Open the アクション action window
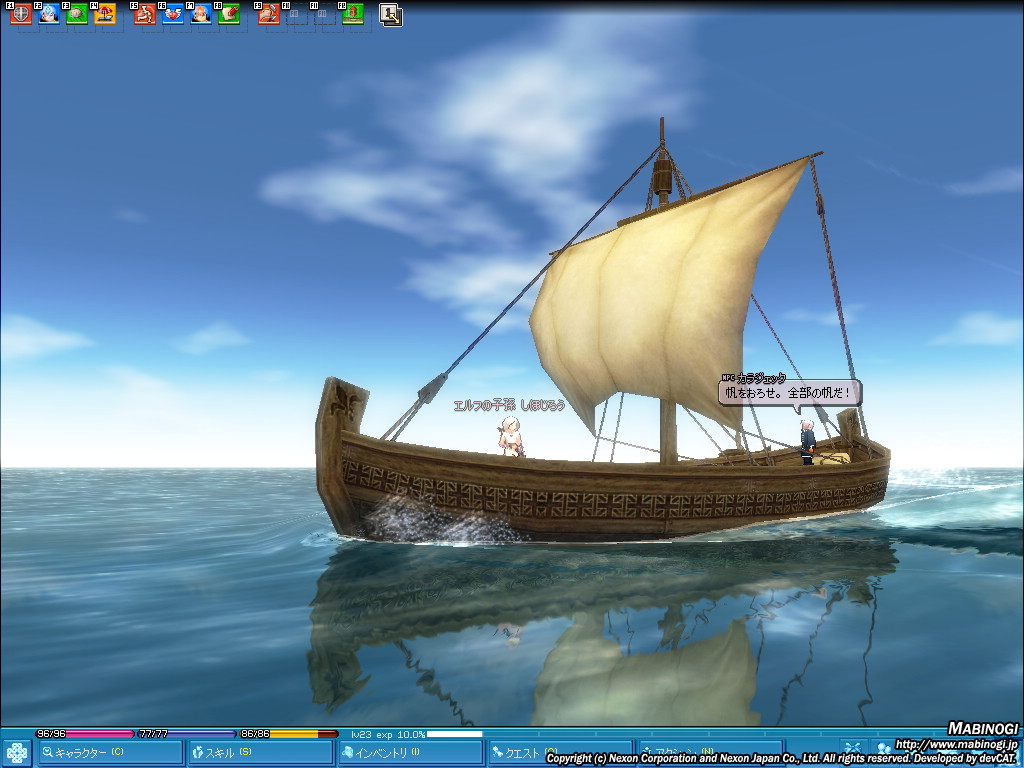Screen dimensions: 1024x768 click(x=711, y=753)
